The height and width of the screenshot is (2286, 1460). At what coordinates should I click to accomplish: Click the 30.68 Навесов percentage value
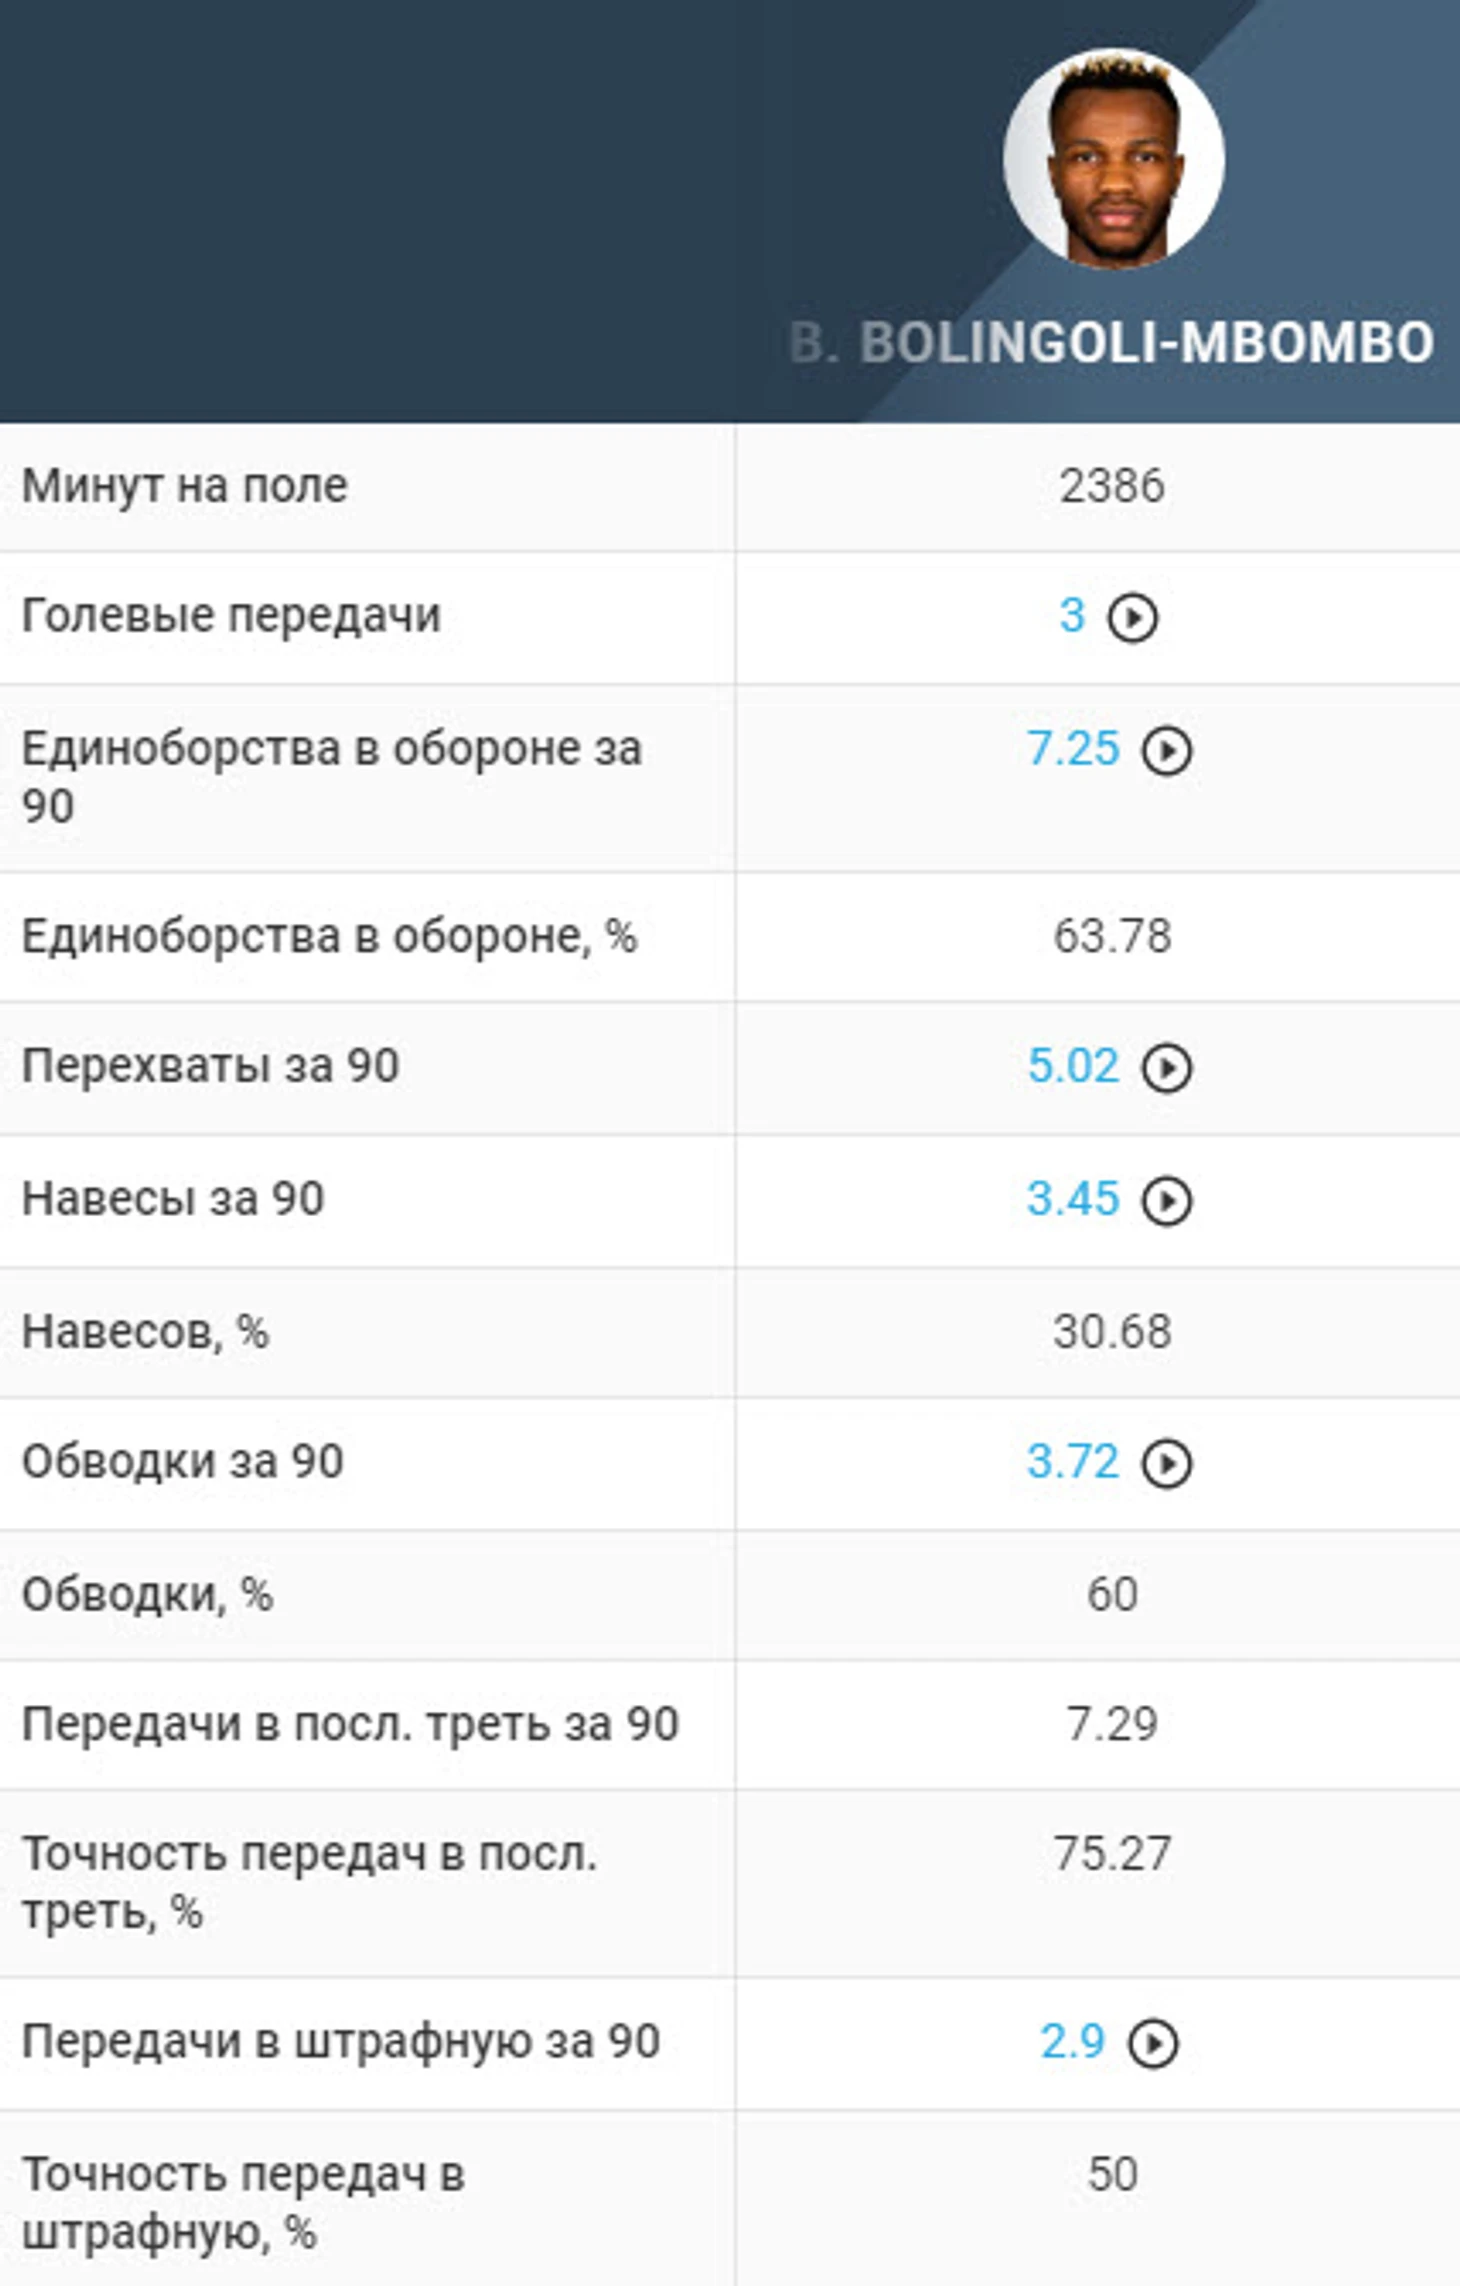pos(1112,1331)
